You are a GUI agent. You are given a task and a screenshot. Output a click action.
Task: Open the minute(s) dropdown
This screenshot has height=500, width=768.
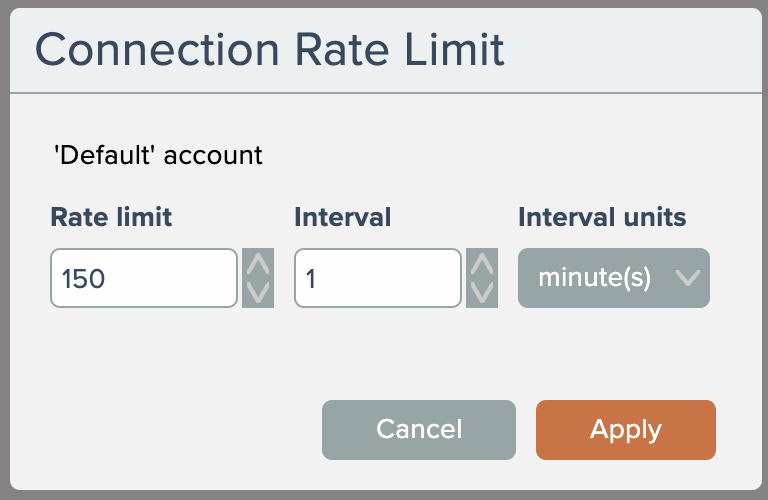(x=613, y=278)
